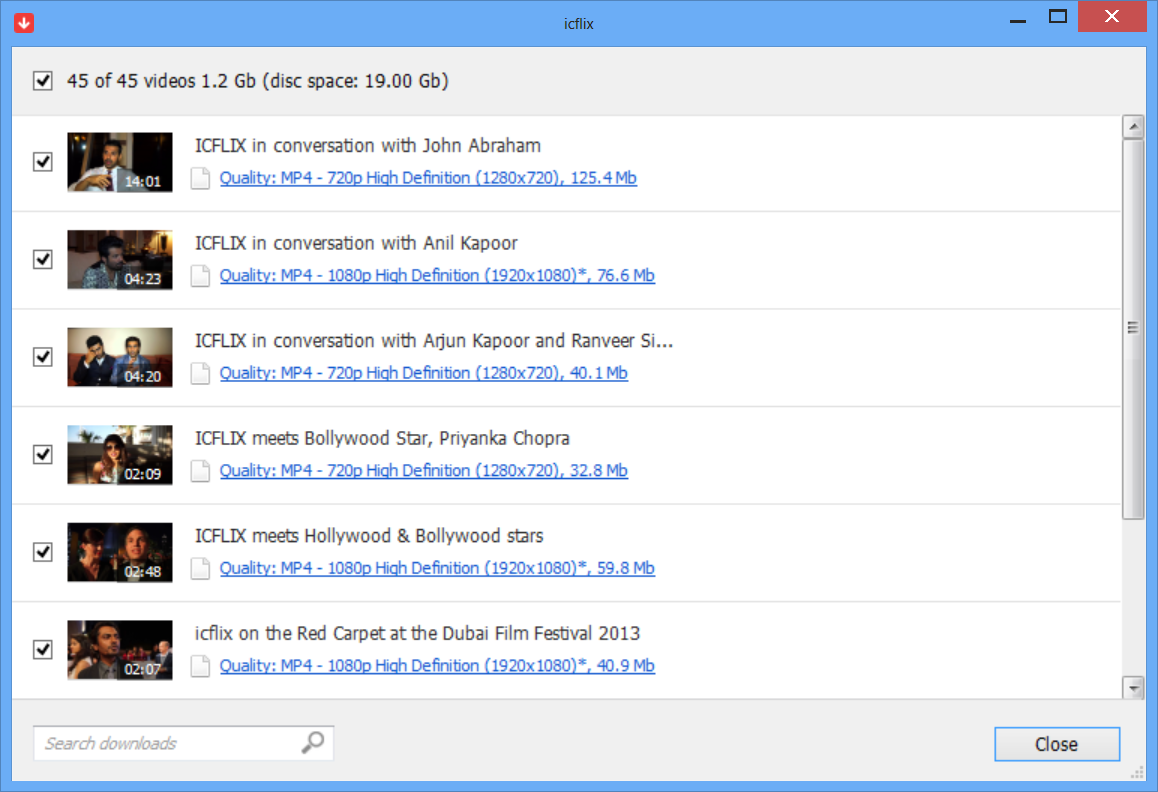1158x792 pixels.
Task: Click the thumbnail with 04:20 duration
Action: point(120,358)
